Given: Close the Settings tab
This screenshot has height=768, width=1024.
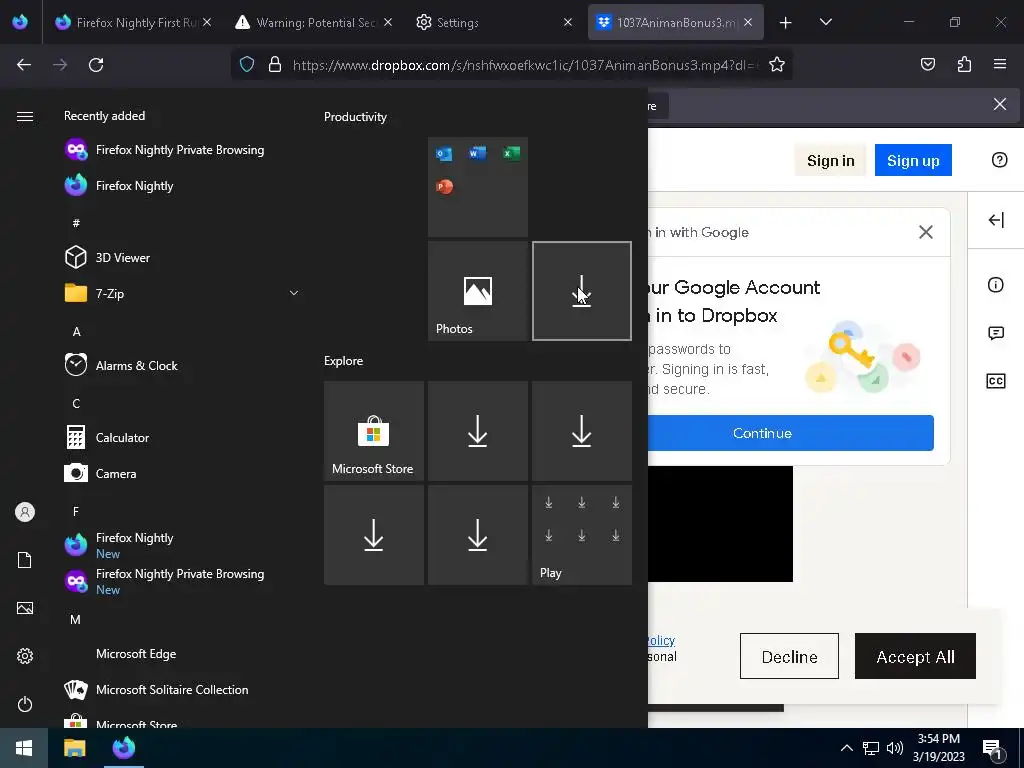Looking at the screenshot, I should coord(568,22).
